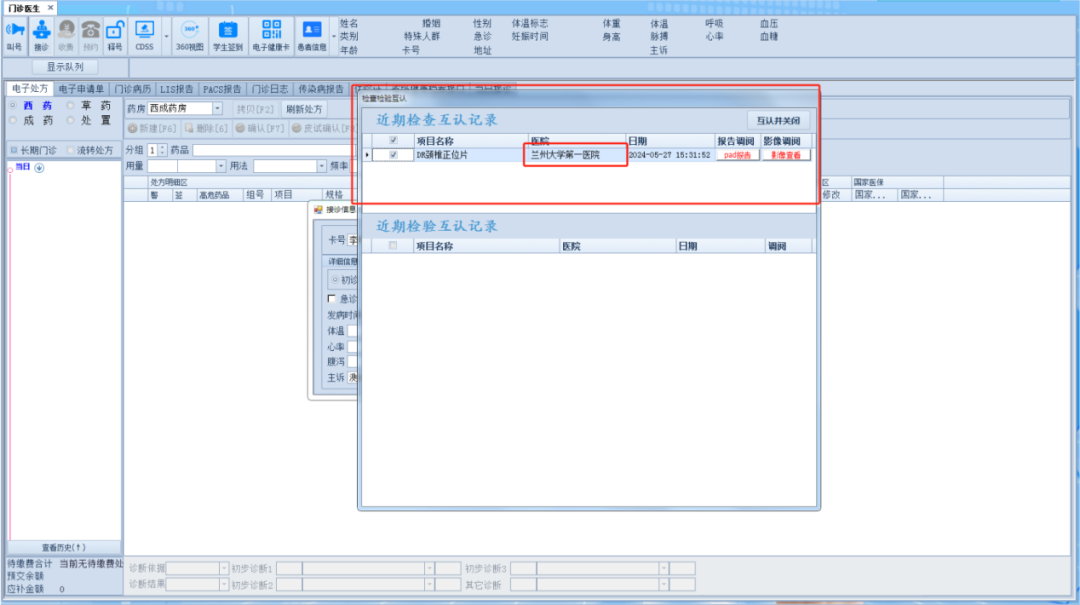The width and height of the screenshot is (1080, 605).
Task: Switch to the 传染病报告 tab
Action: click(x=320, y=89)
